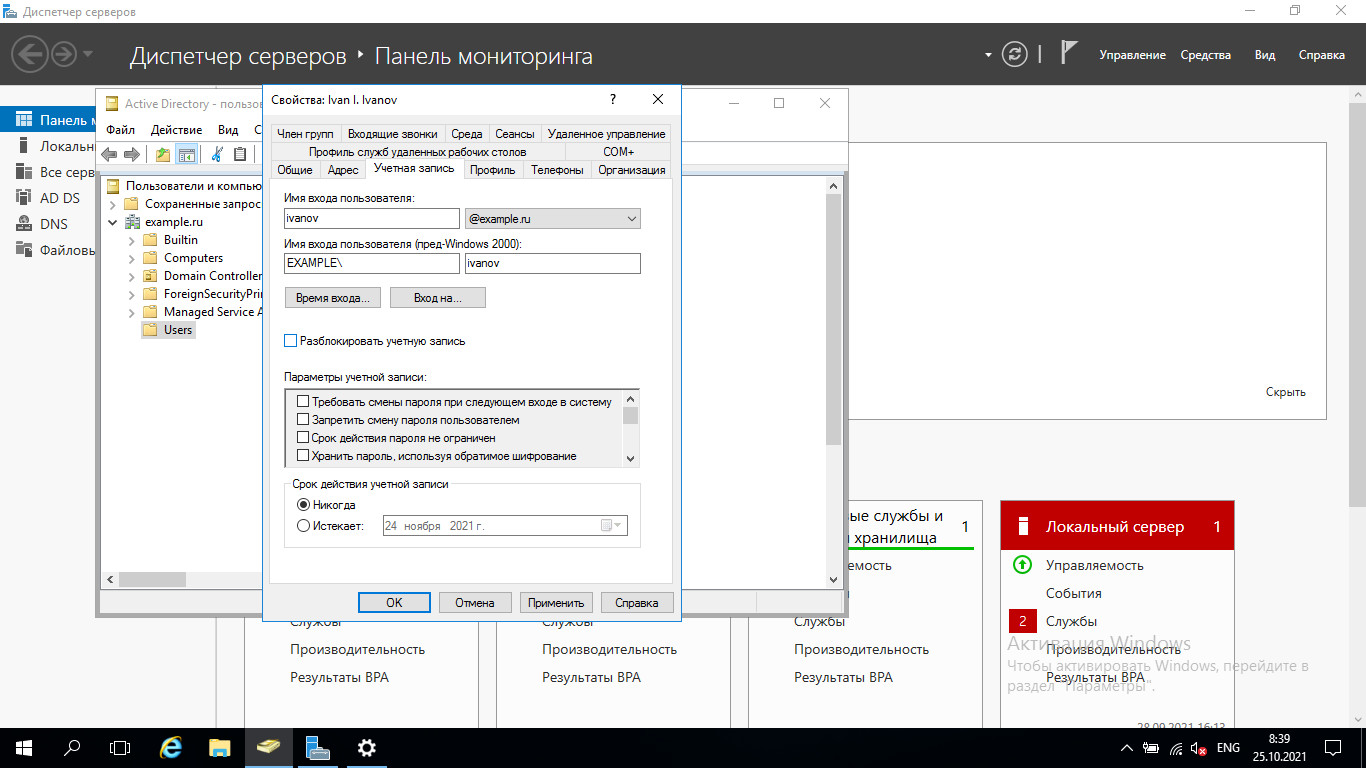Screen dimensions: 1366x768
Task: Click the network tray icon
Action: (x=1175, y=748)
